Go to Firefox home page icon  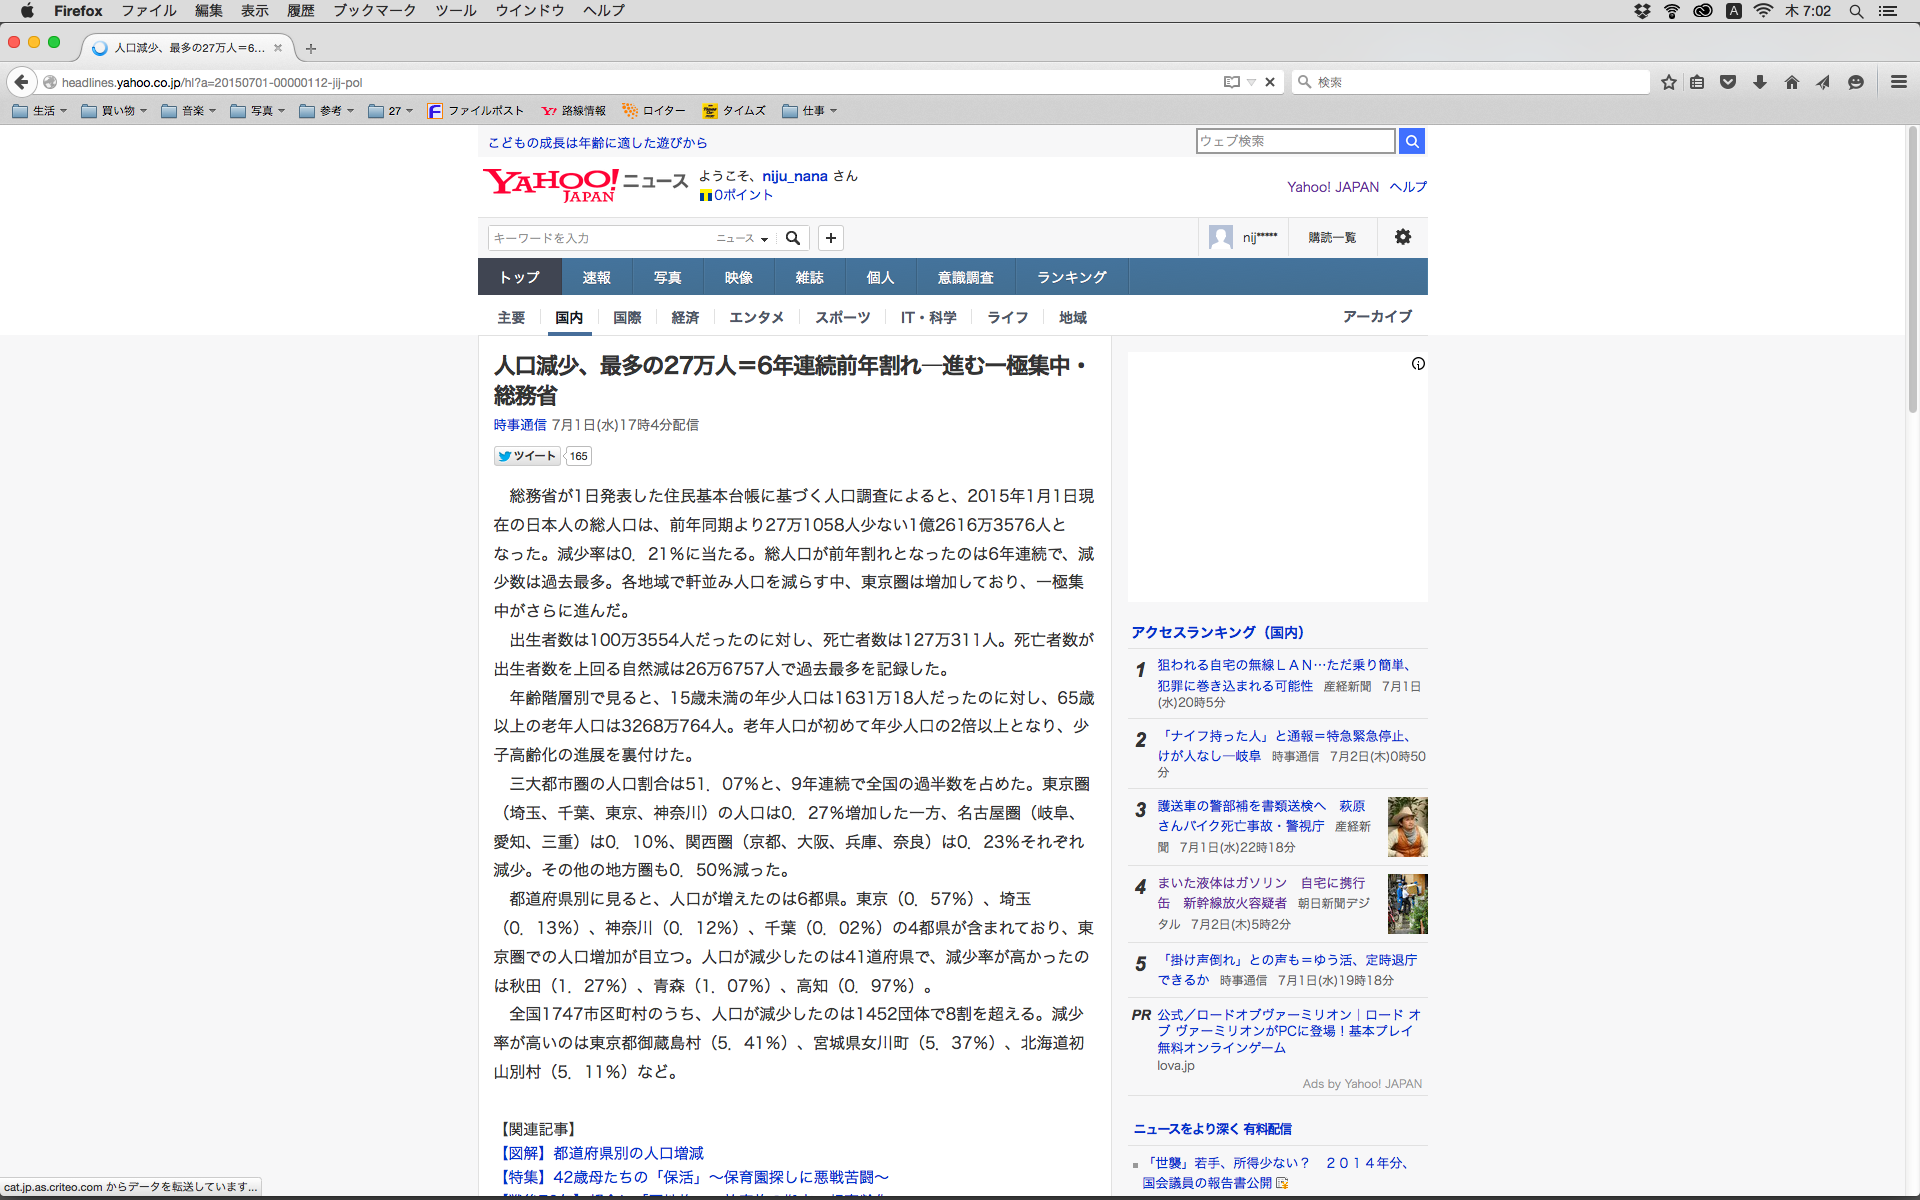(x=1792, y=82)
